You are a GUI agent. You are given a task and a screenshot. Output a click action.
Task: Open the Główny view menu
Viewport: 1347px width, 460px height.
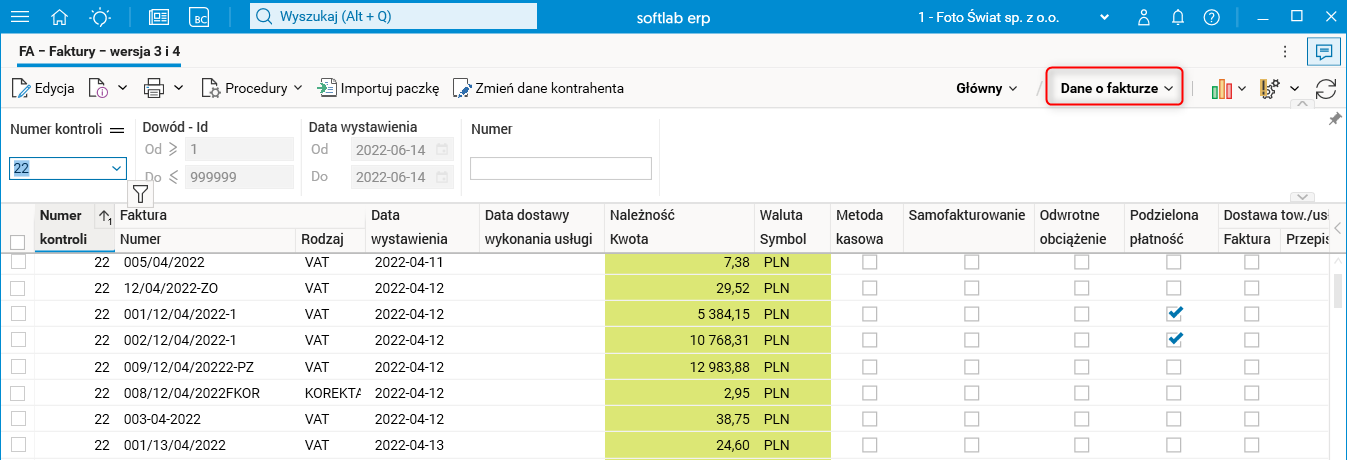[986, 88]
